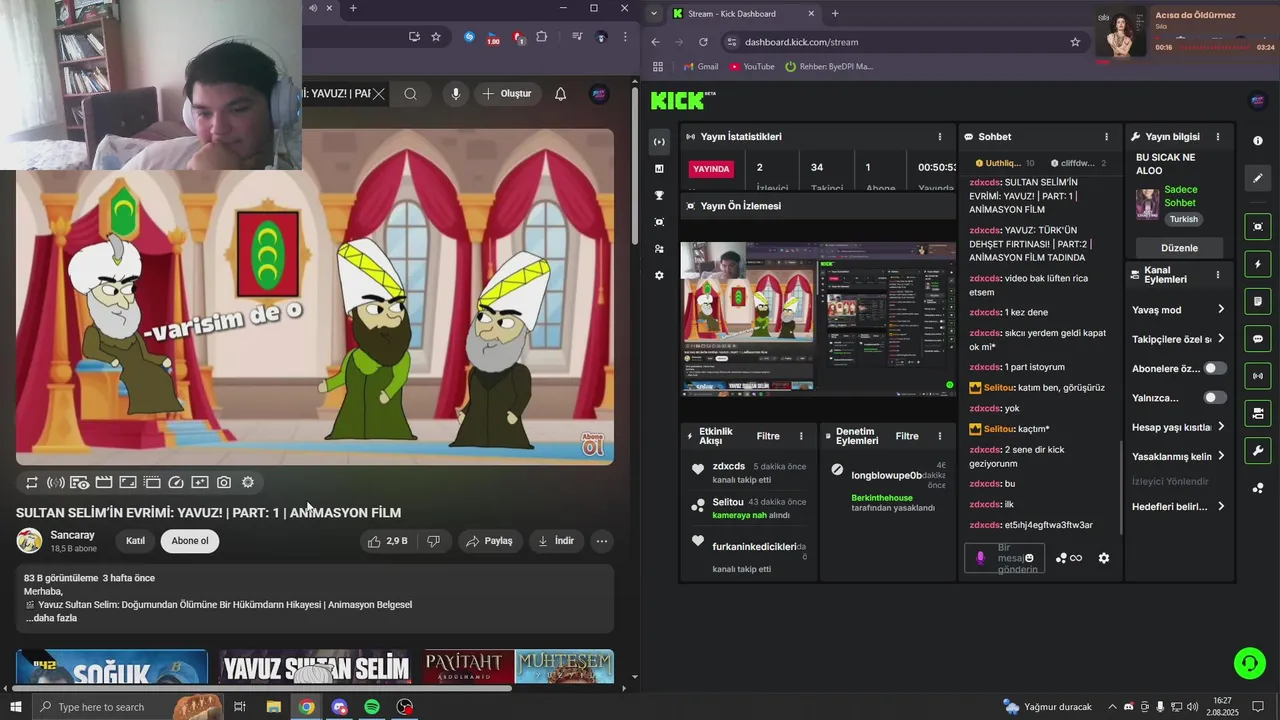Open Kick sidebar trophy icon
1280x720 pixels.
coord(659,195)
